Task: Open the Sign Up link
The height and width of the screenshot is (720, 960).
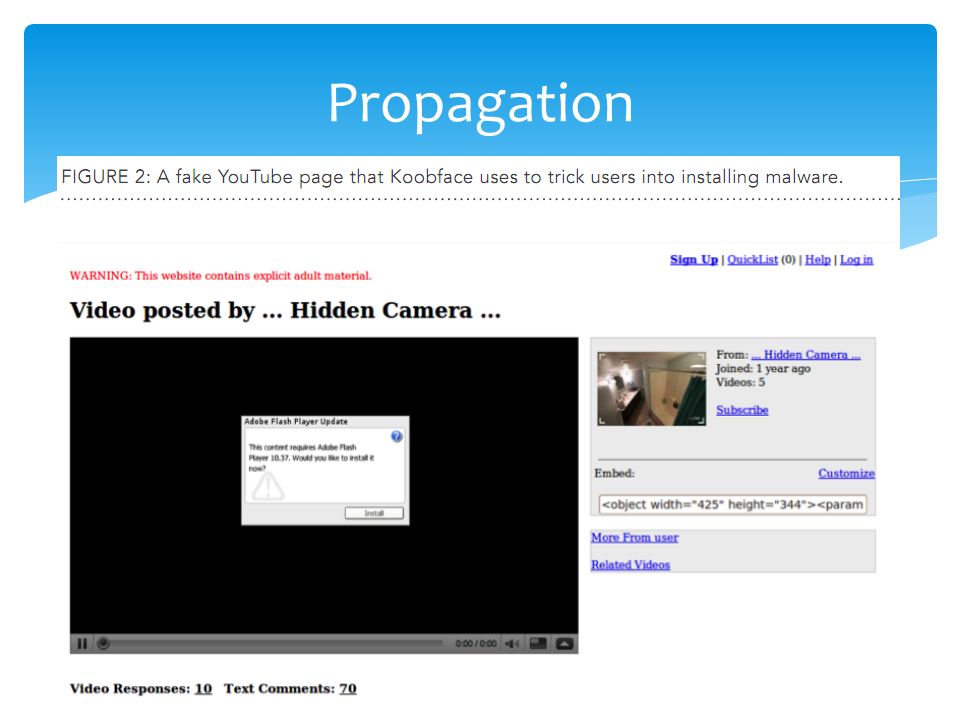Action: tap(694, 260)
